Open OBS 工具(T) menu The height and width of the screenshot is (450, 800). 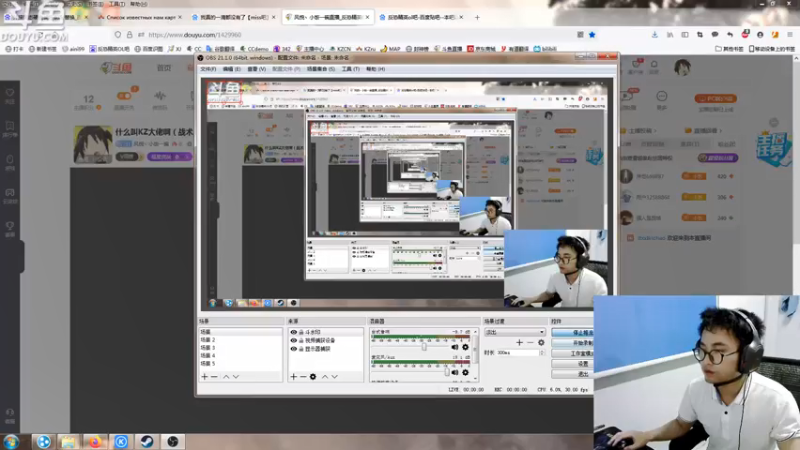pos(351,69)
